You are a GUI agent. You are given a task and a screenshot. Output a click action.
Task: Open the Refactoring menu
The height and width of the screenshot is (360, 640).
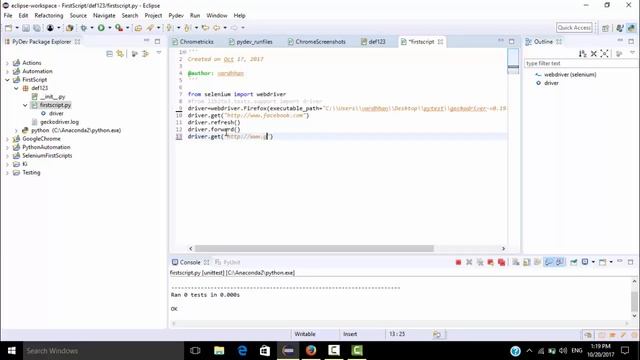(x=49, y=16)
